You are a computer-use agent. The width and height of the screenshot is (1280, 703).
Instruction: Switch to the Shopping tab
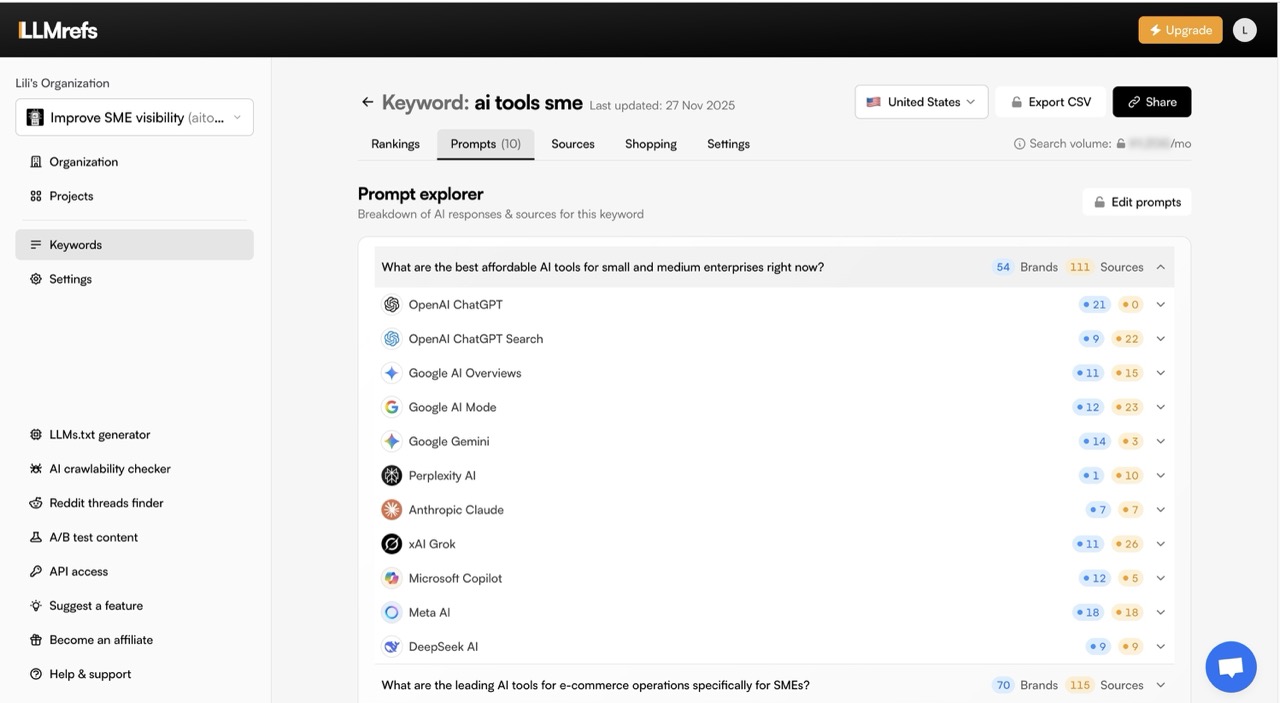(x=650, y=144)
